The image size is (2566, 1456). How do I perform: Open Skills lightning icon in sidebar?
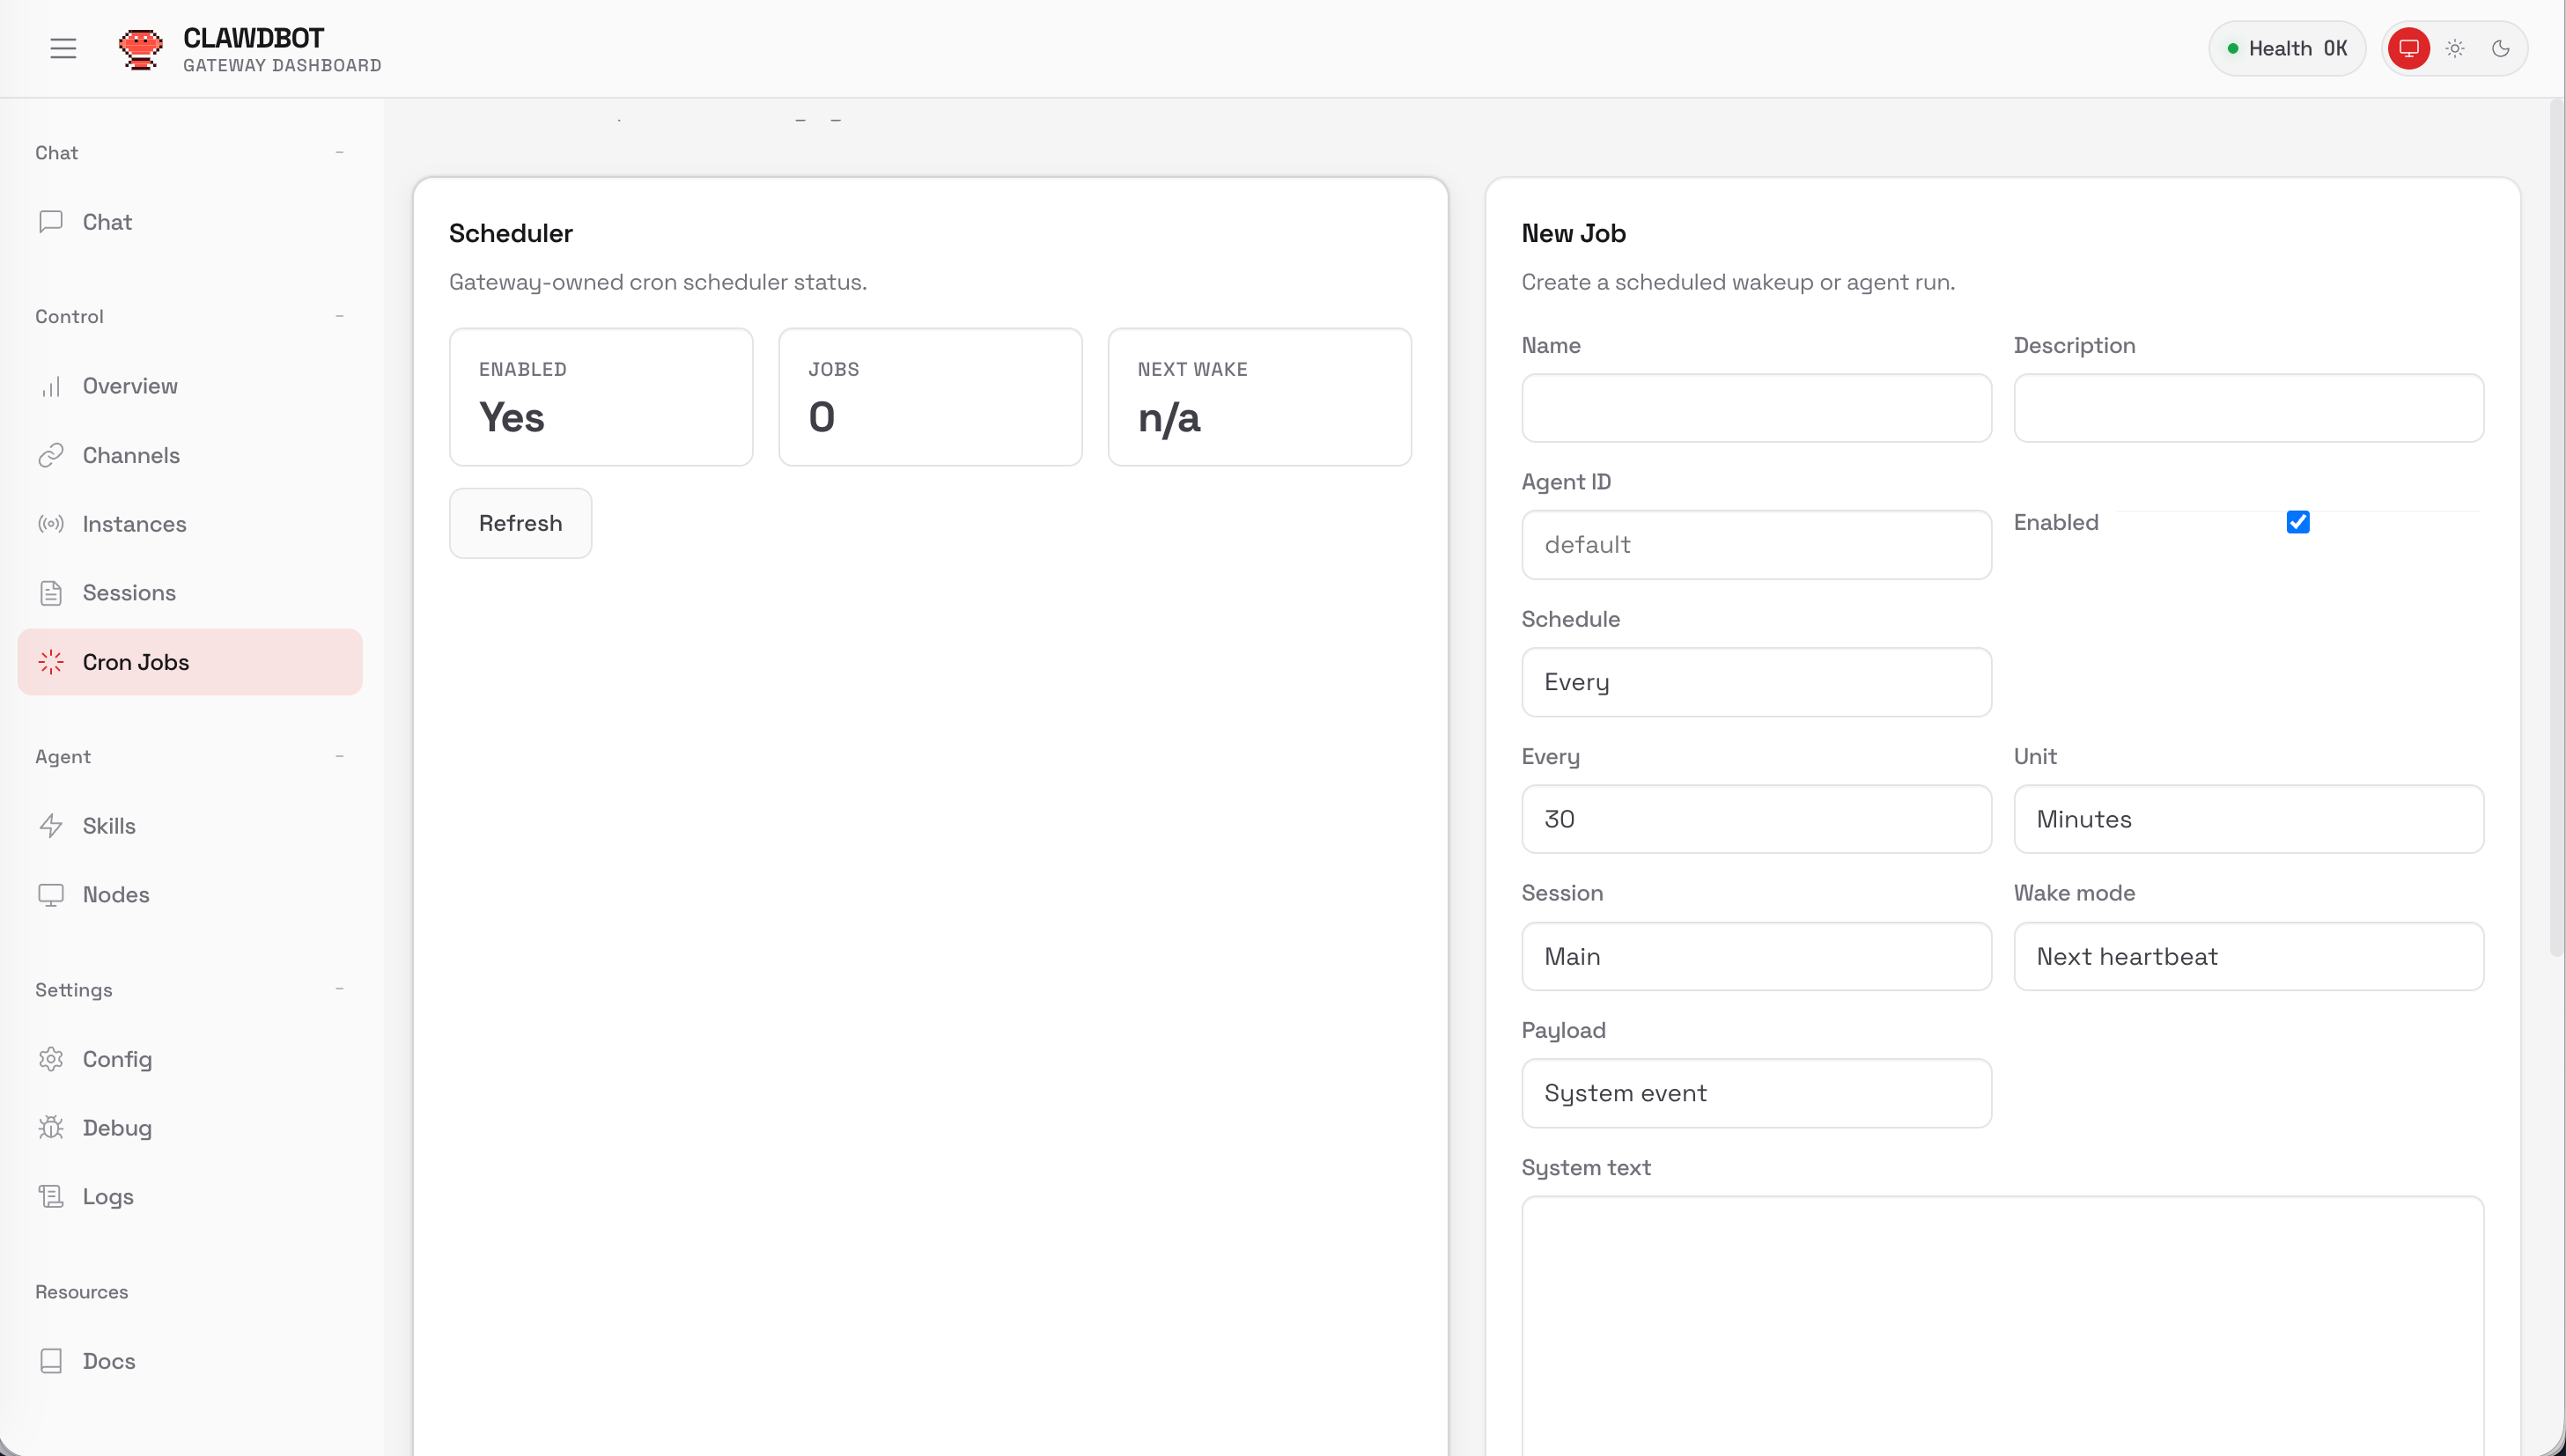(x=51, y=825)
